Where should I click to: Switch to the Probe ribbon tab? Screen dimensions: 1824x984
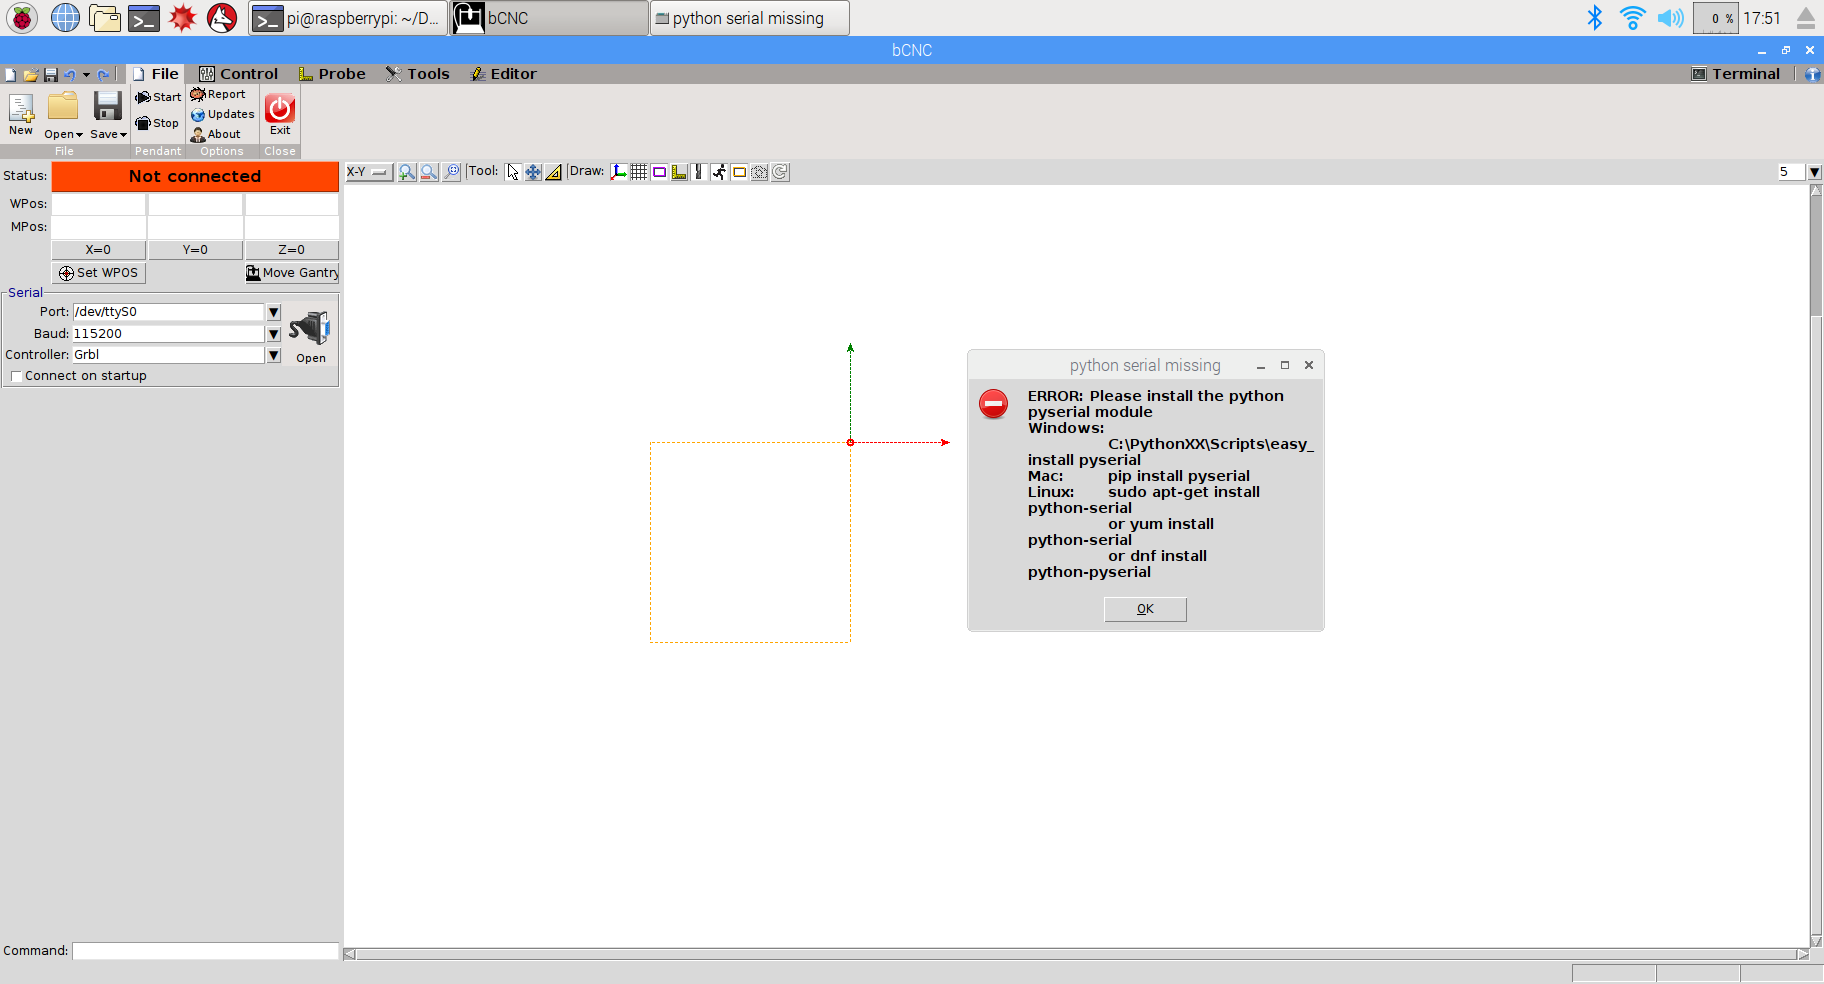[332, 74]
